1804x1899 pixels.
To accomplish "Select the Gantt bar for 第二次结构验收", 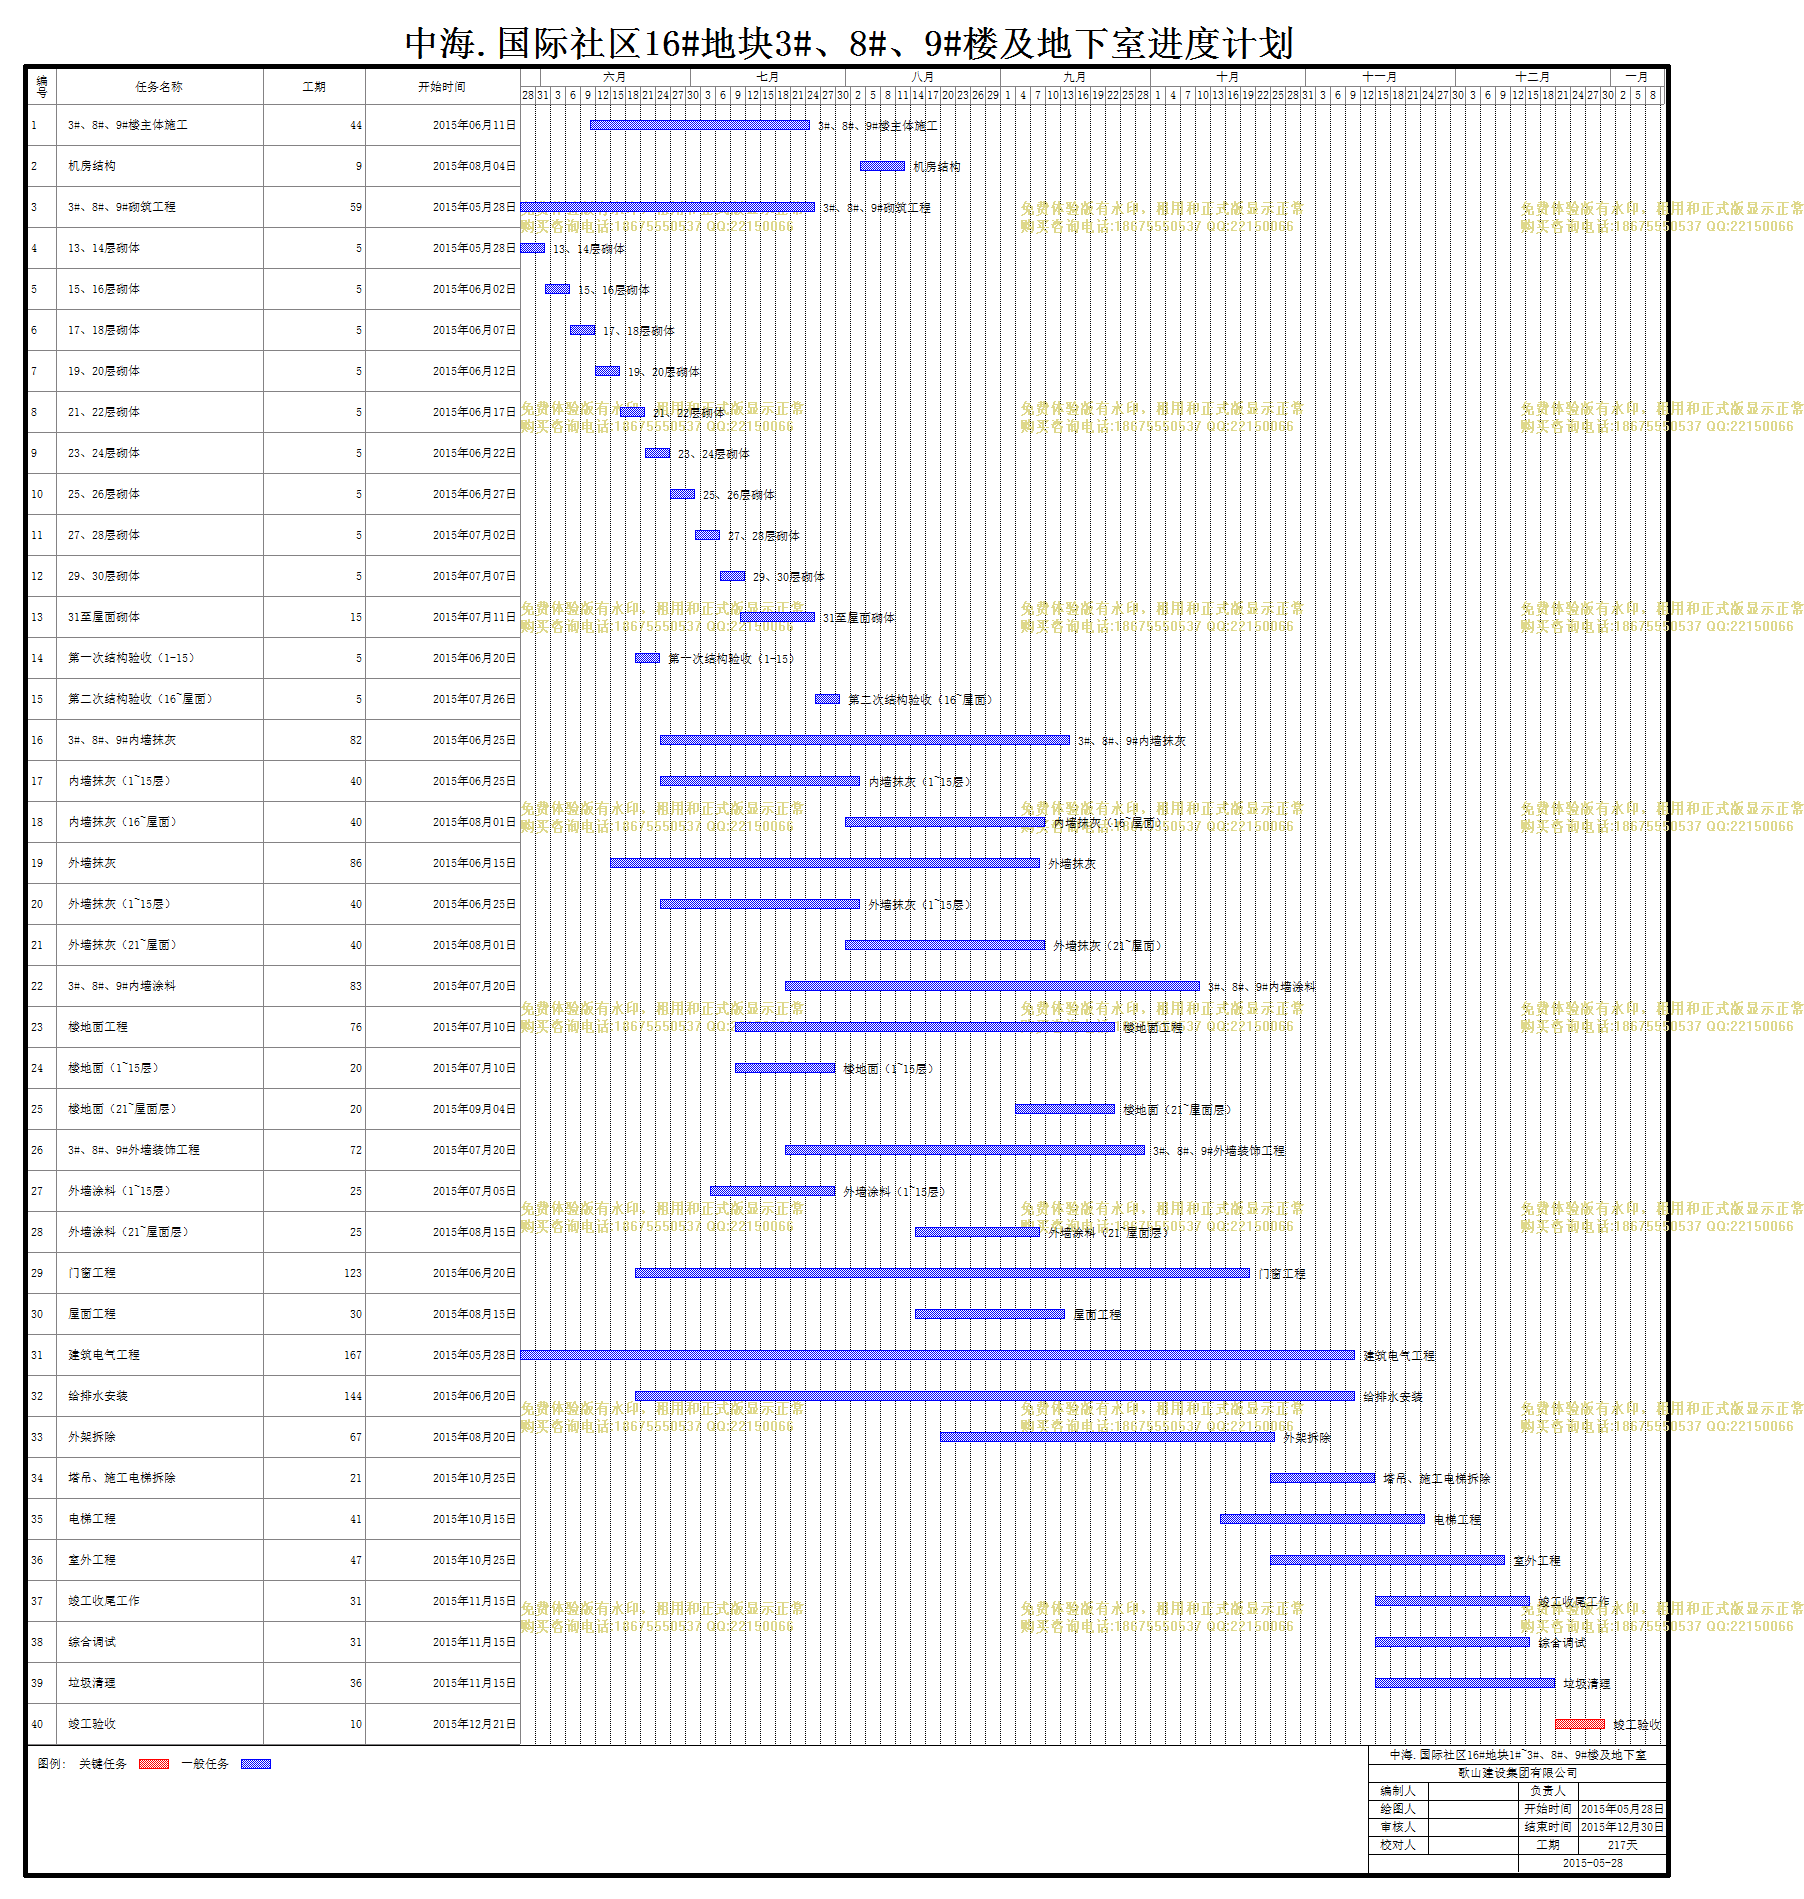I will point(827,699).
